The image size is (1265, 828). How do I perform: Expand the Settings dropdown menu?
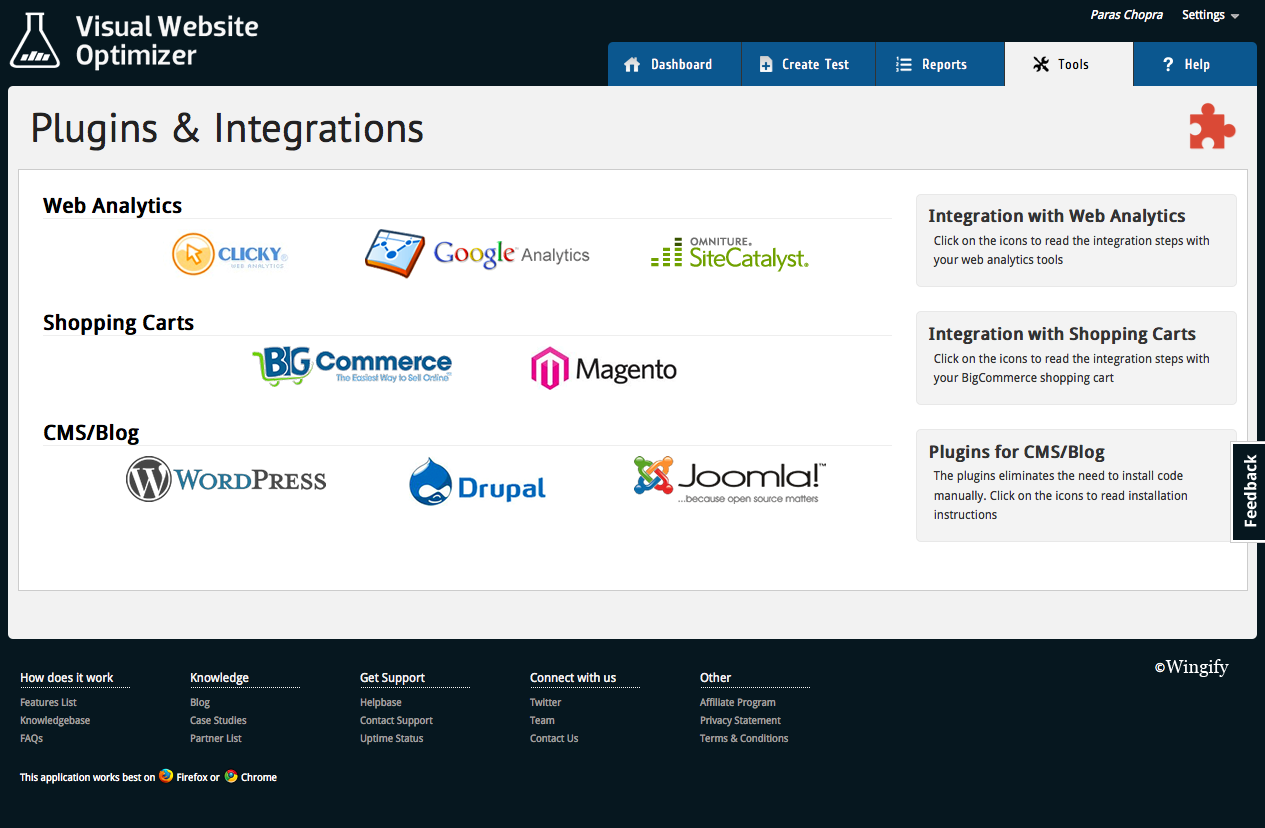coord(1211,15)
